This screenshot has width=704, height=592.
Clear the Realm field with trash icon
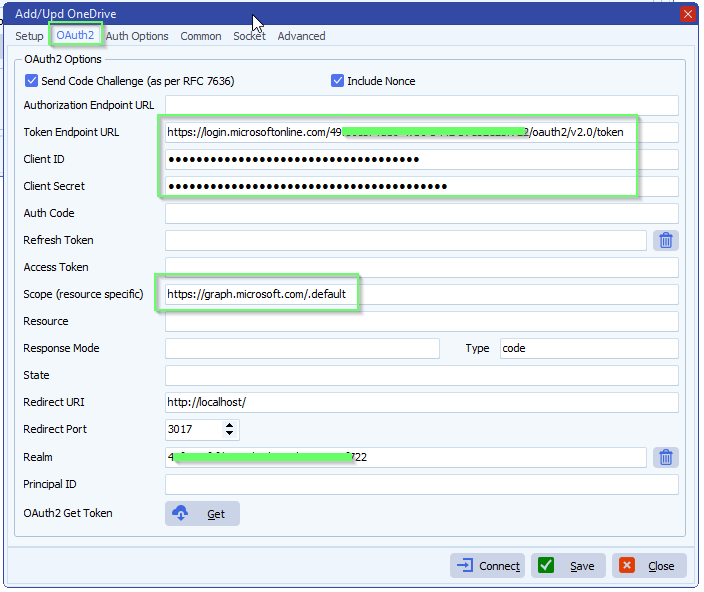[x=665, y=457]
